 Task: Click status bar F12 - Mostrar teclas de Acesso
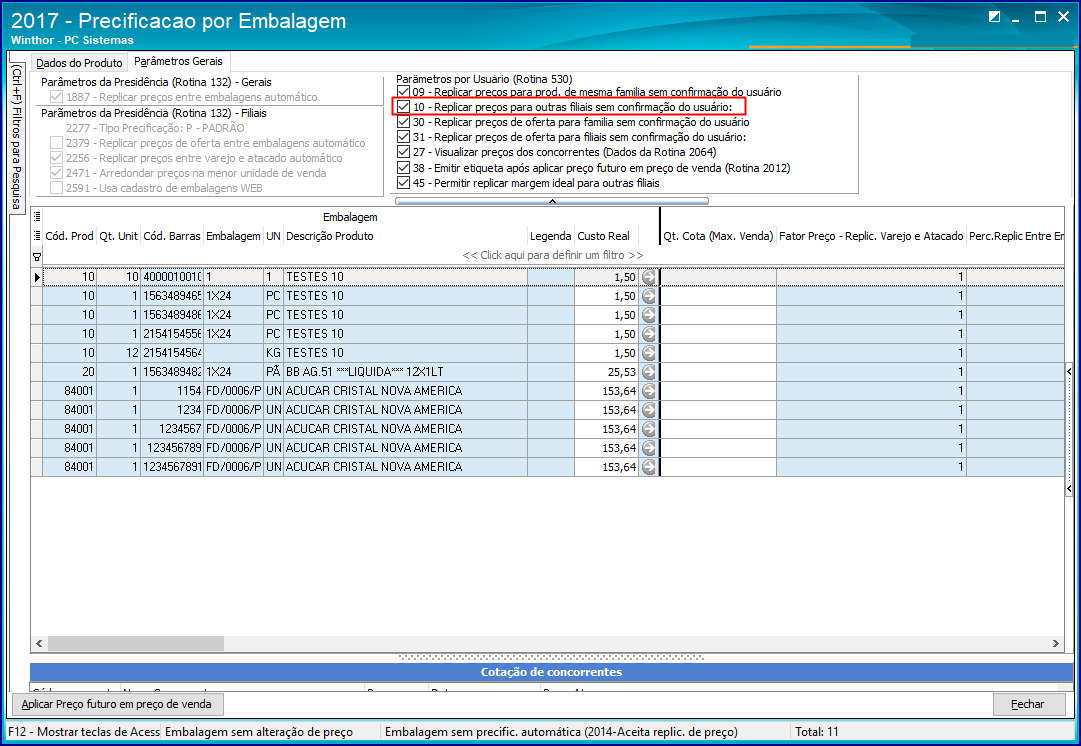click(84, 732)
